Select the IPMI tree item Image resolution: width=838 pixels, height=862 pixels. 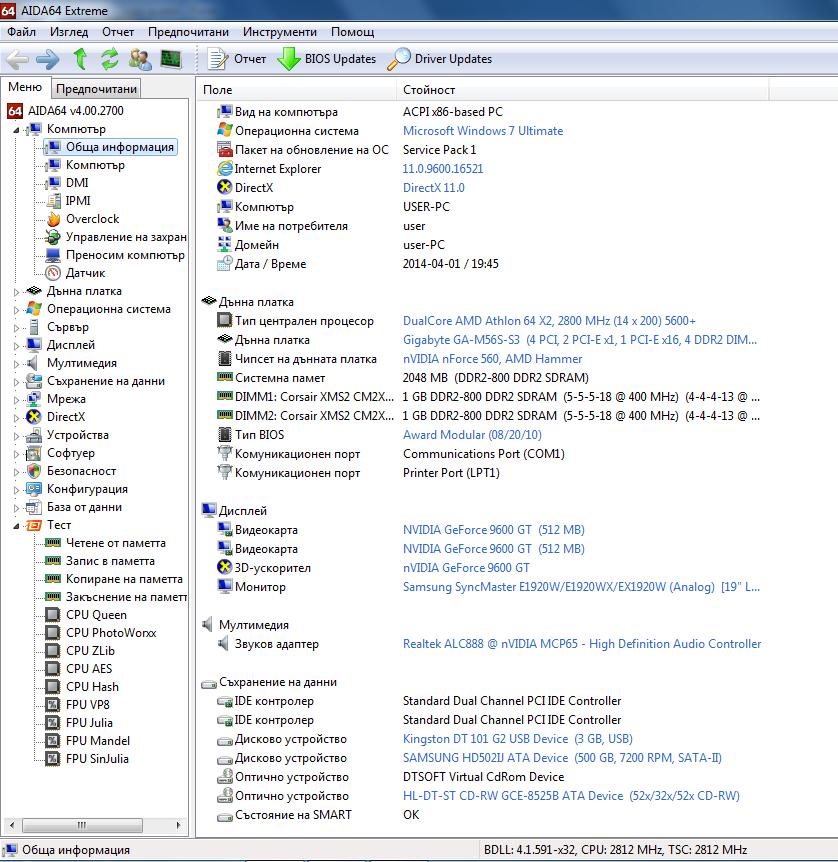[x=78, y=201]
